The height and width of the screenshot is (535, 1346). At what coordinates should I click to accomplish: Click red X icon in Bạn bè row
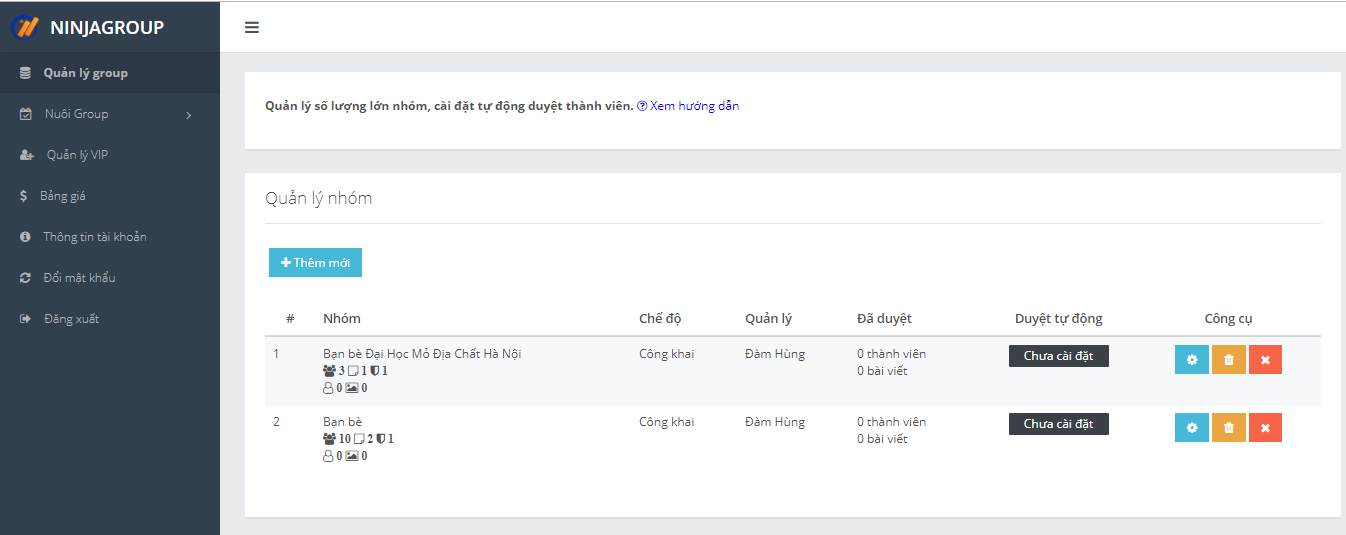tap(1265, 427)
